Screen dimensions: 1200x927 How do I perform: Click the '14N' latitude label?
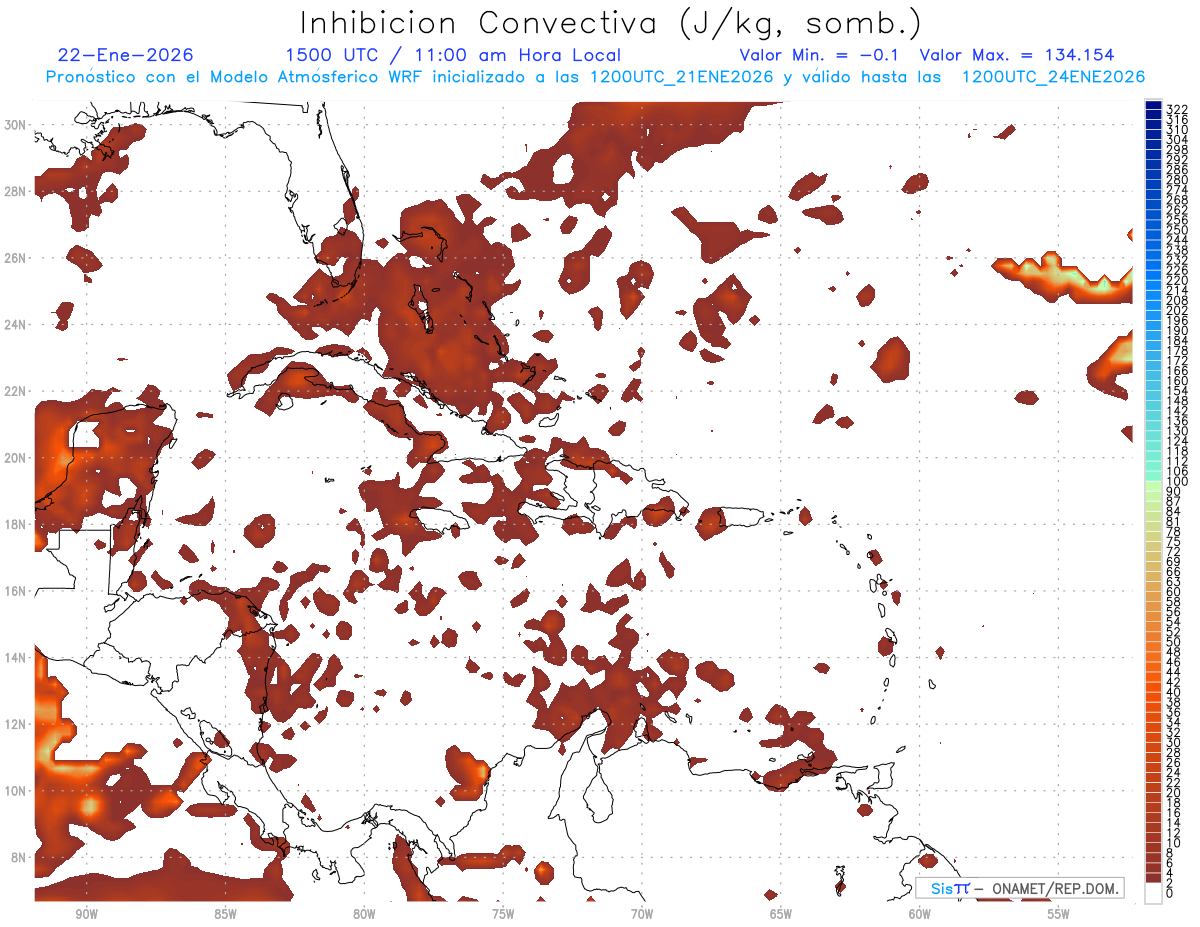[x=16, y=657]
